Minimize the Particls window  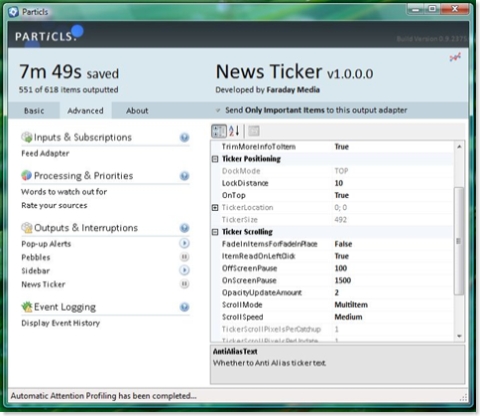416,9
